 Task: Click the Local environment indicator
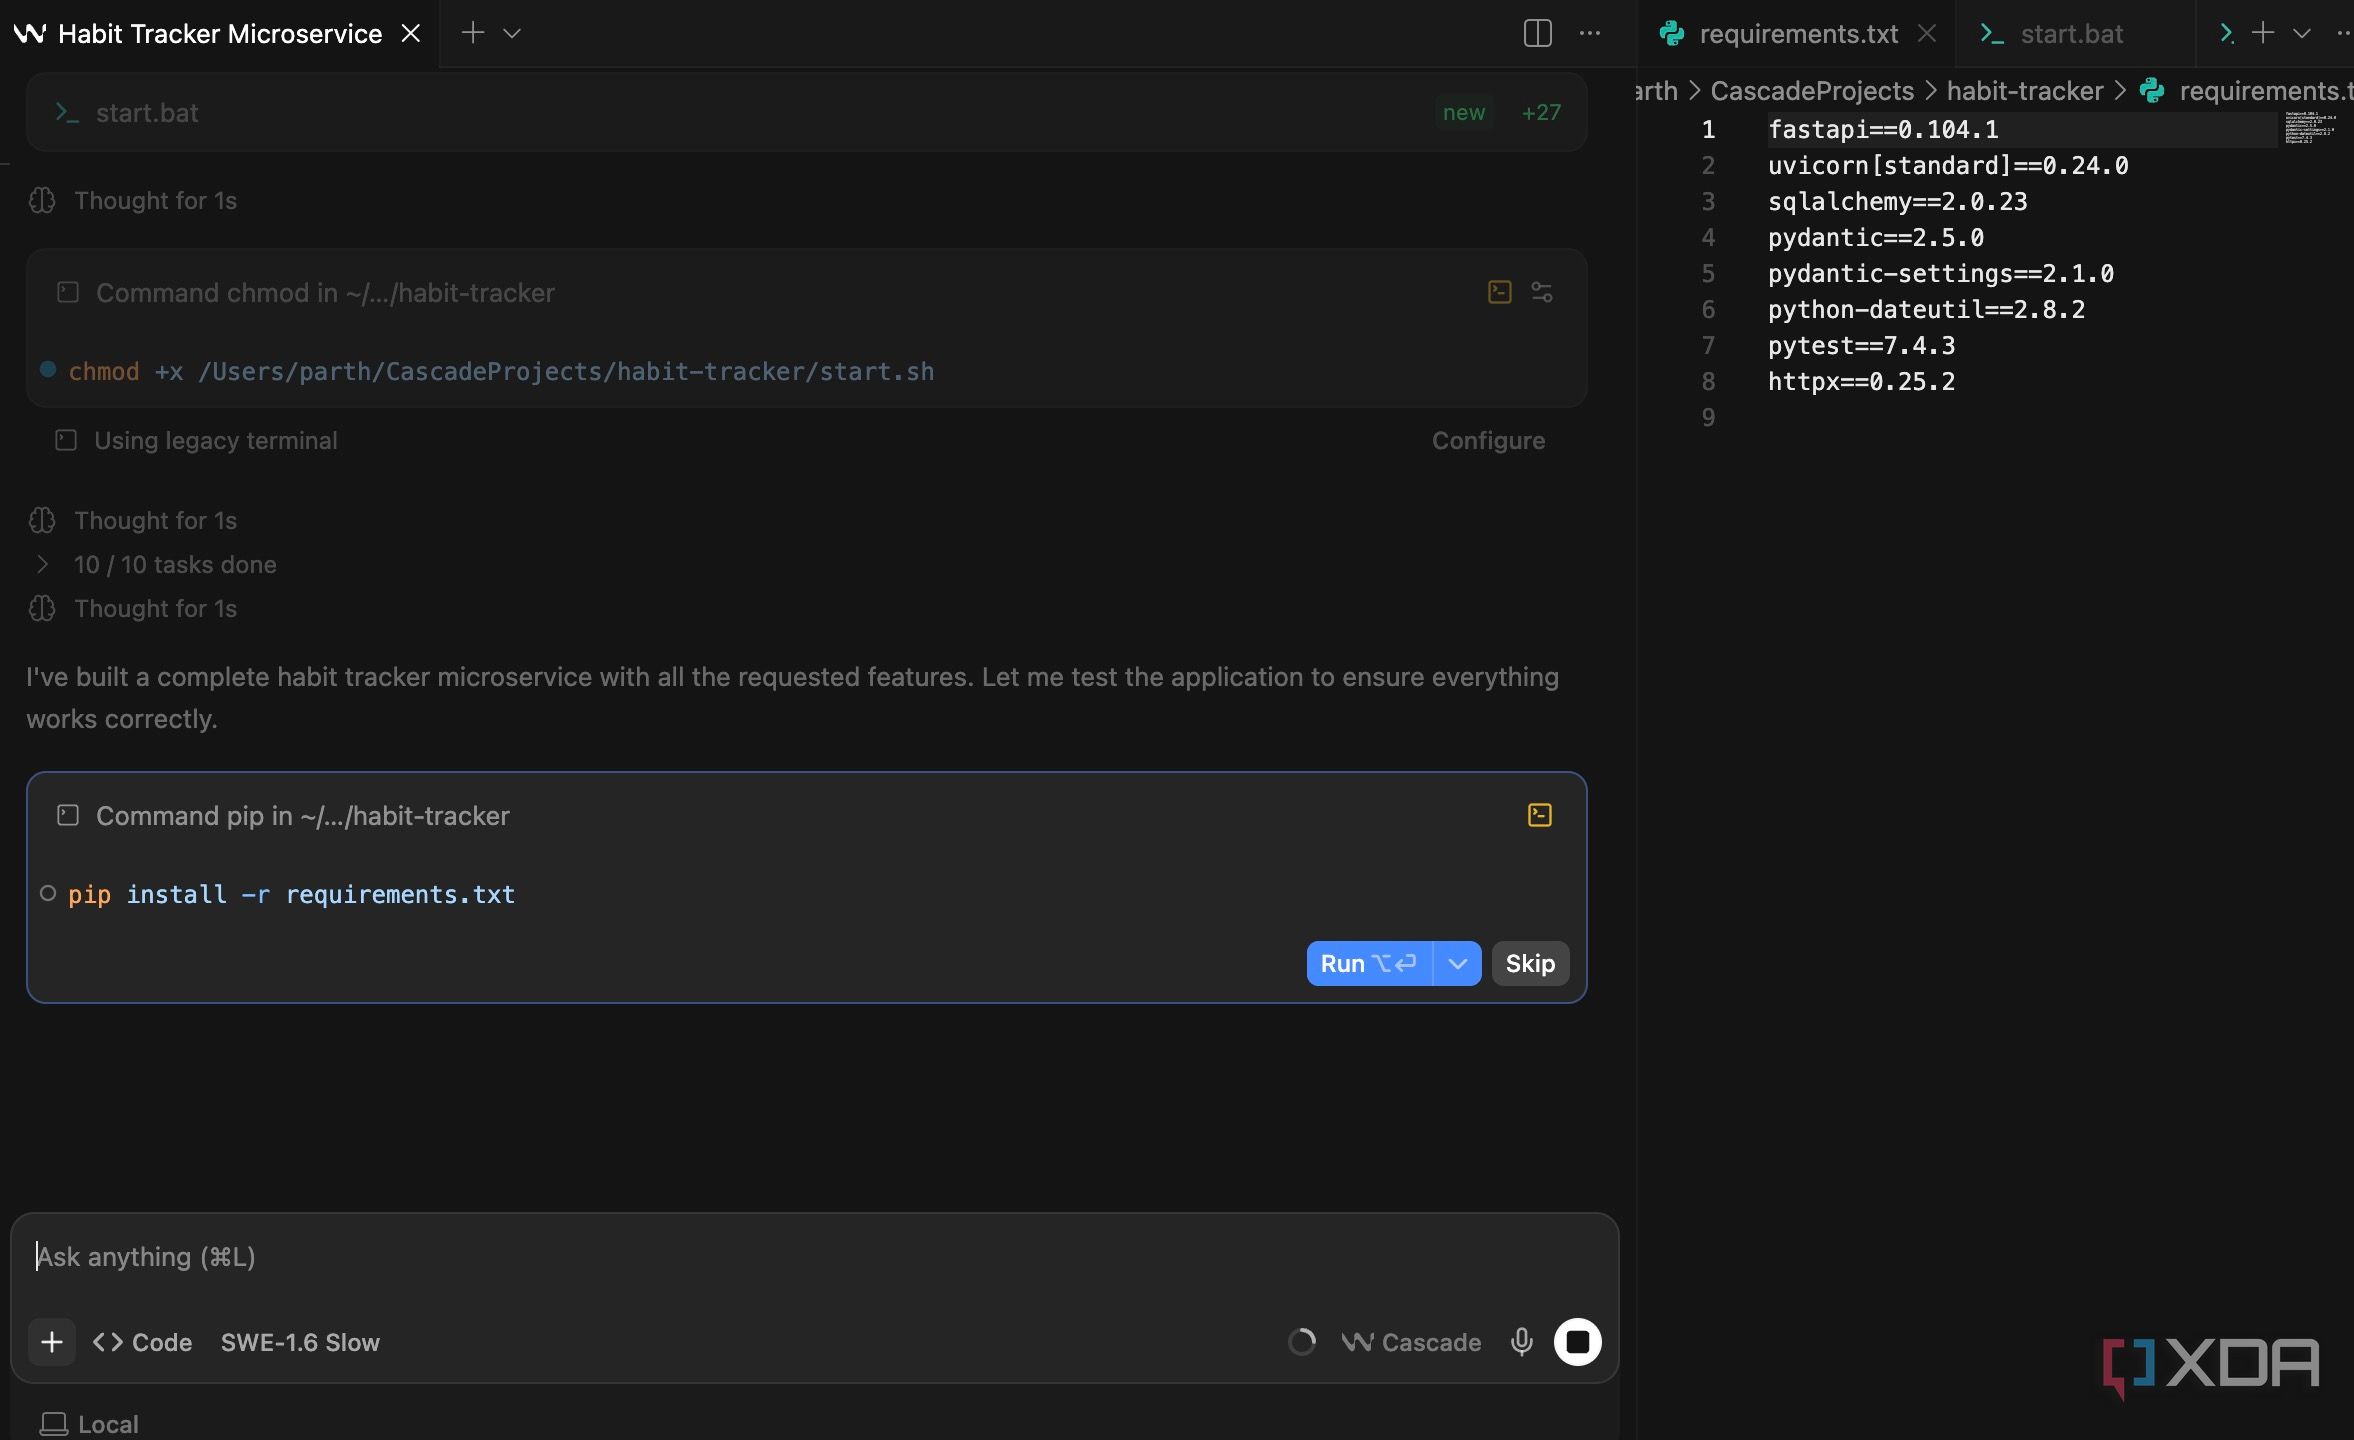pyautogui.click(x=90, y=1424)
